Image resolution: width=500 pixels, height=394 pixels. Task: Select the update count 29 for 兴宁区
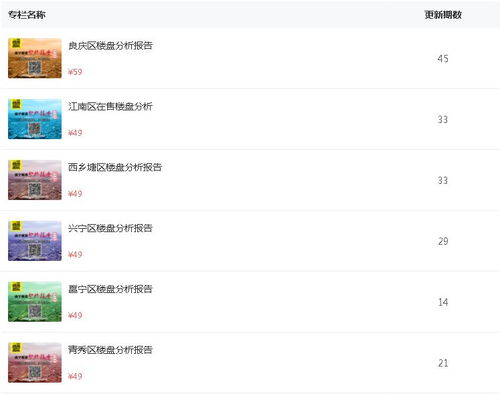click(x=443, y=241)
